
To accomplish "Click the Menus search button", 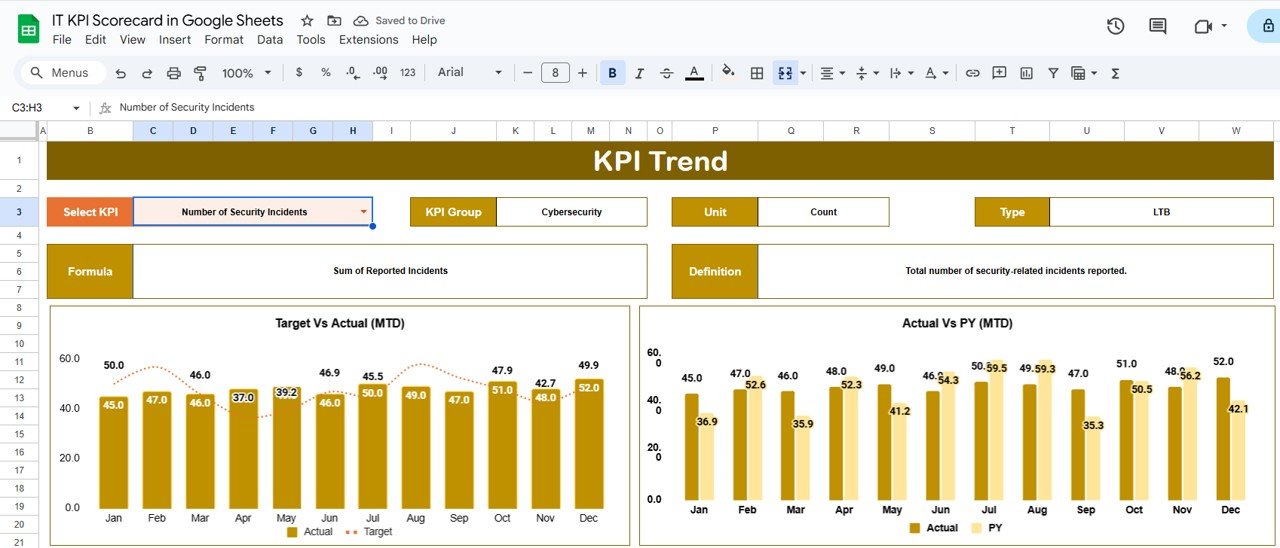I will tap(59, 73).
